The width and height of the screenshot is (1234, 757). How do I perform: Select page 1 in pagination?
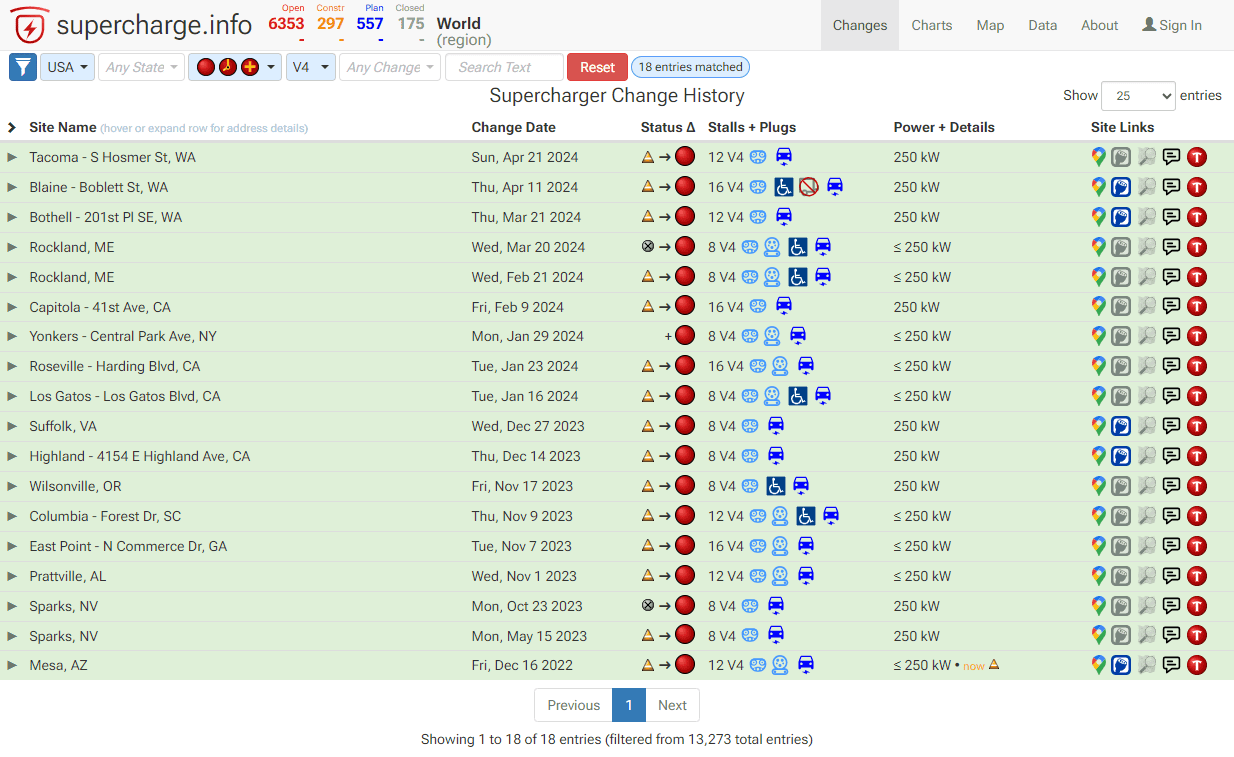click(628, 705)
